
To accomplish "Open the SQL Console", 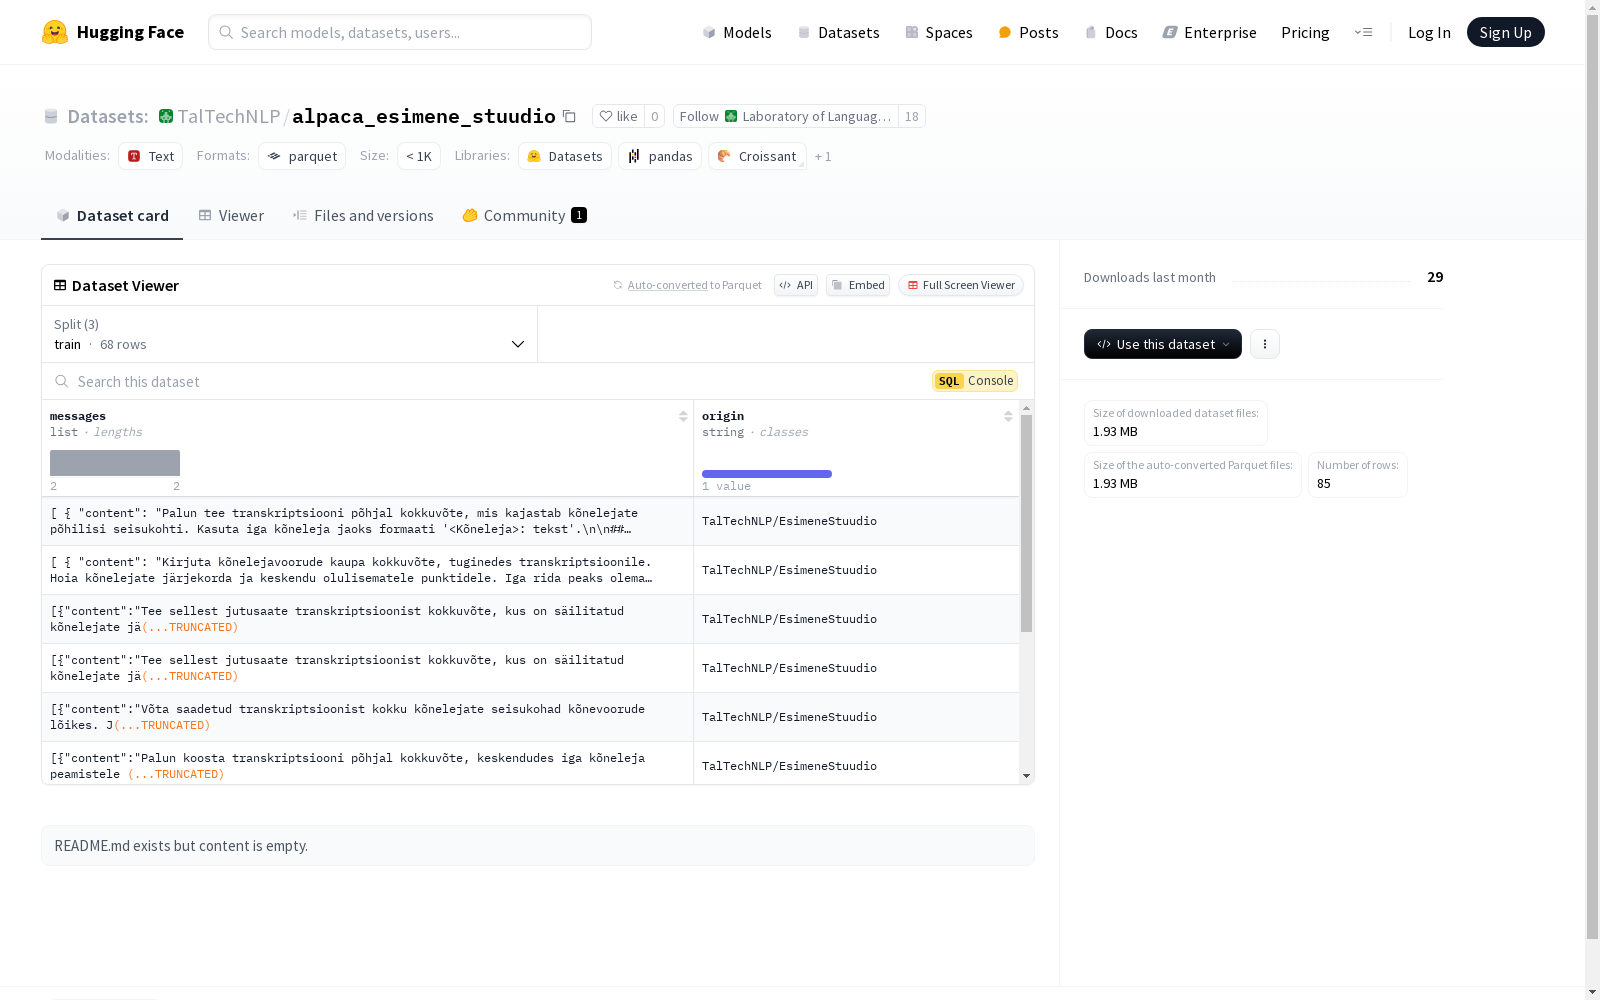I will coord(975,381).
